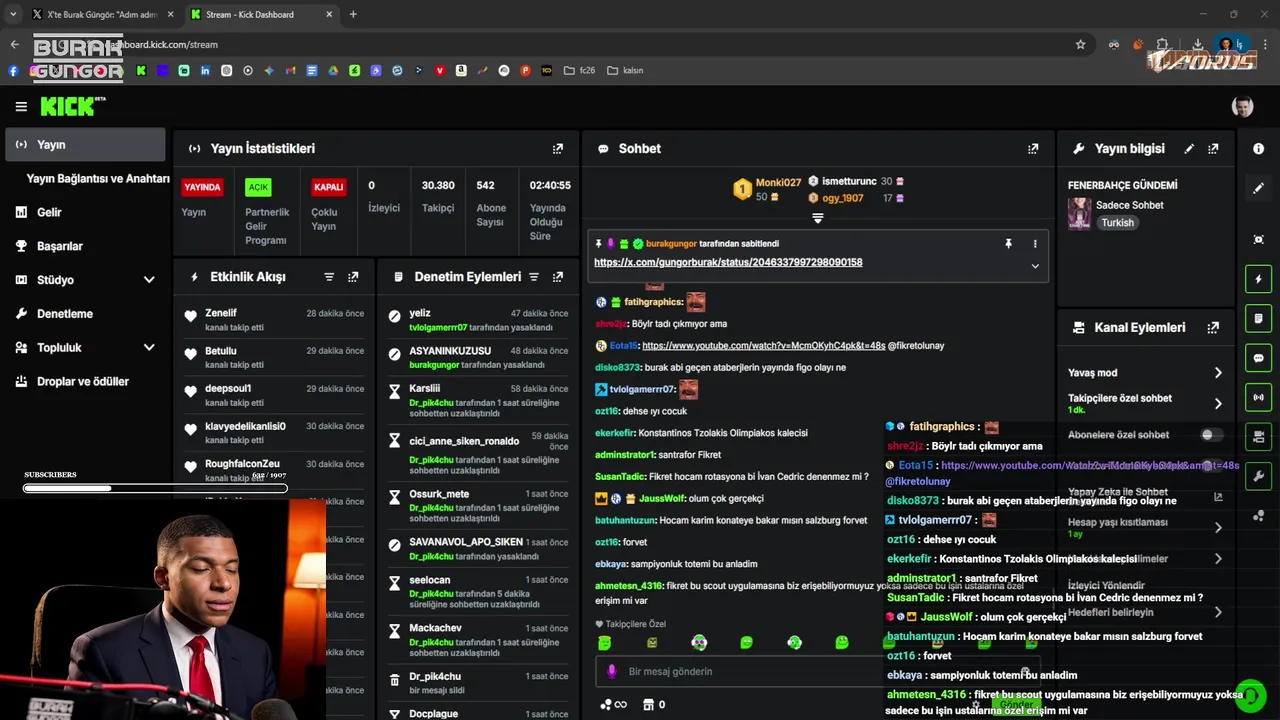Click the info icon in the right sidebar
The height and width of the screenshot is (720, 1280).
(1258, 148)
